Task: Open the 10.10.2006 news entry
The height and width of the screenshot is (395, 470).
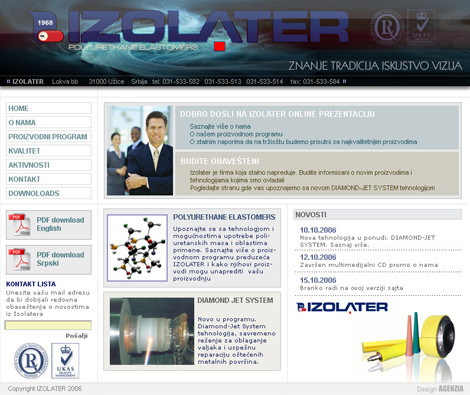Action: click(318, 230)
